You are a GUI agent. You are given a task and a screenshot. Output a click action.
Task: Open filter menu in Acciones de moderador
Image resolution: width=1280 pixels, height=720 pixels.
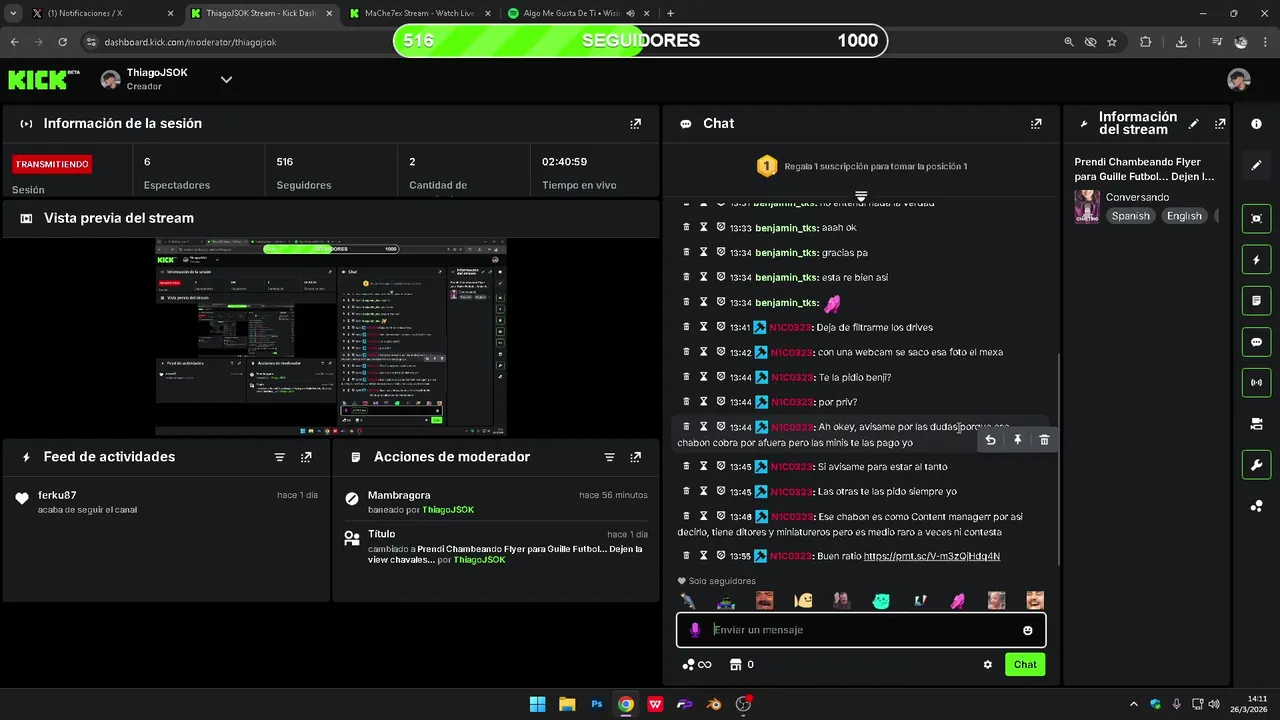click(609, 457)
